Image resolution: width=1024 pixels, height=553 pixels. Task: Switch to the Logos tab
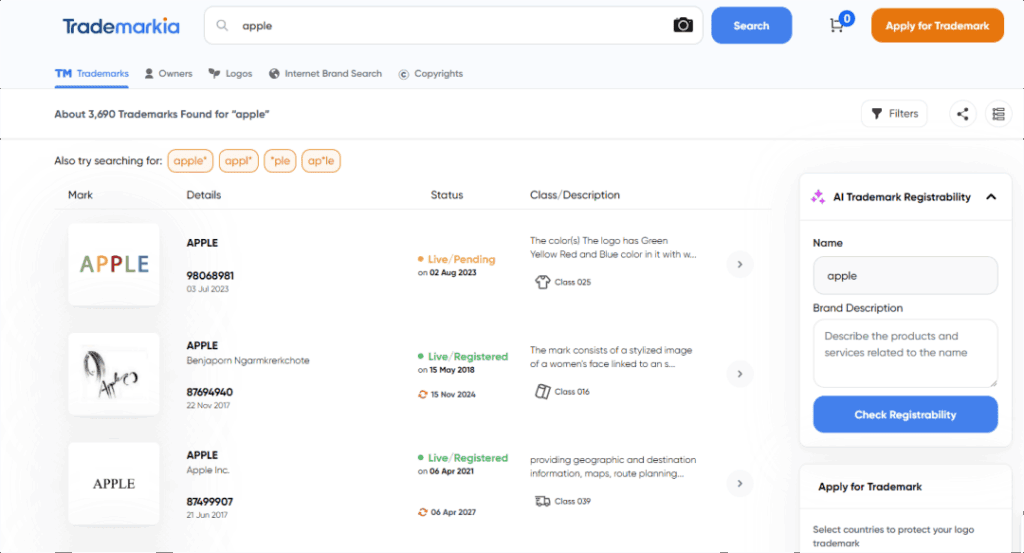coord(230,74)
